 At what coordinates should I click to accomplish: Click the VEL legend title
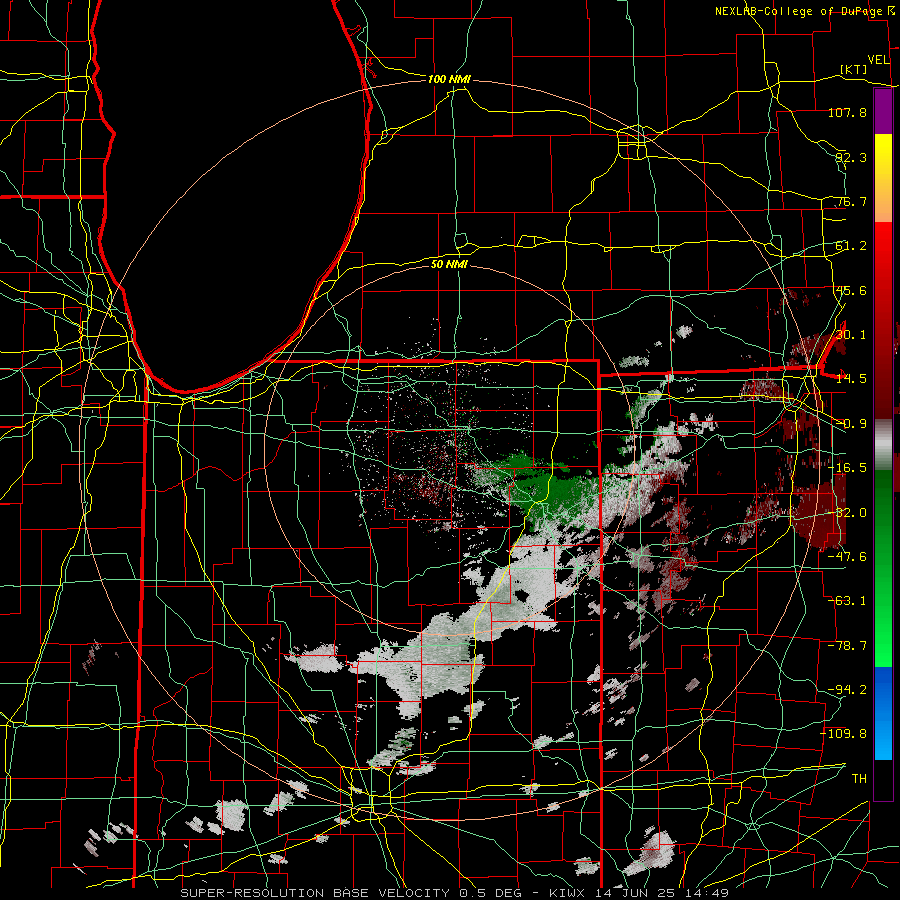[x=878, y=60]
